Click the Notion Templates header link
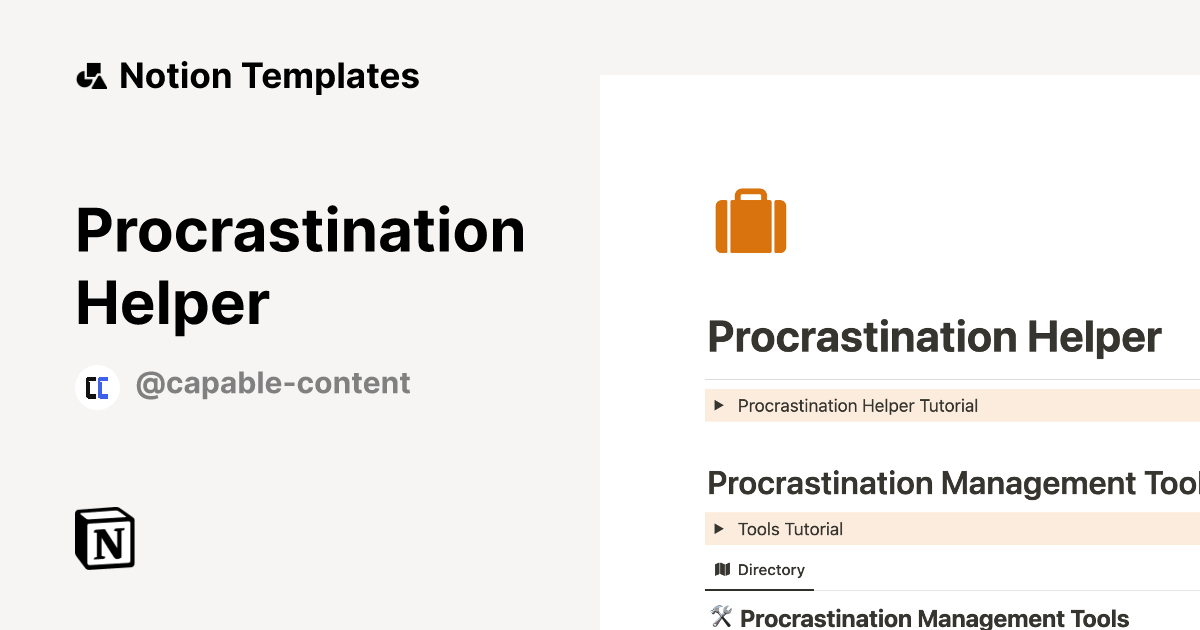1200x630 pixels. [x=269, y=75]
